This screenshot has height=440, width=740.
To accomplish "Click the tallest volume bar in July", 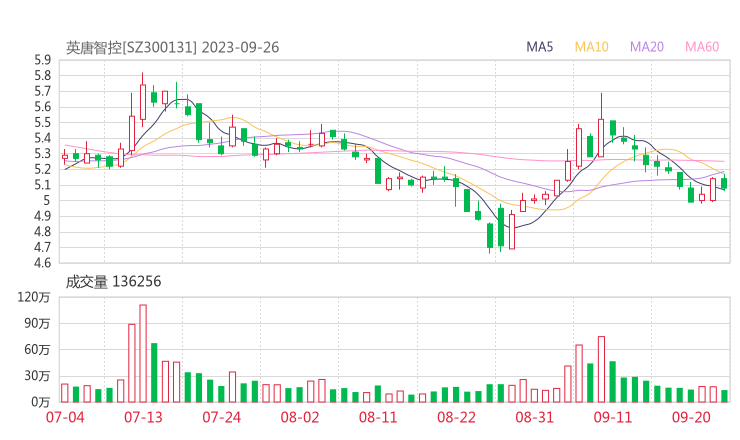I will tap(143, 354).
